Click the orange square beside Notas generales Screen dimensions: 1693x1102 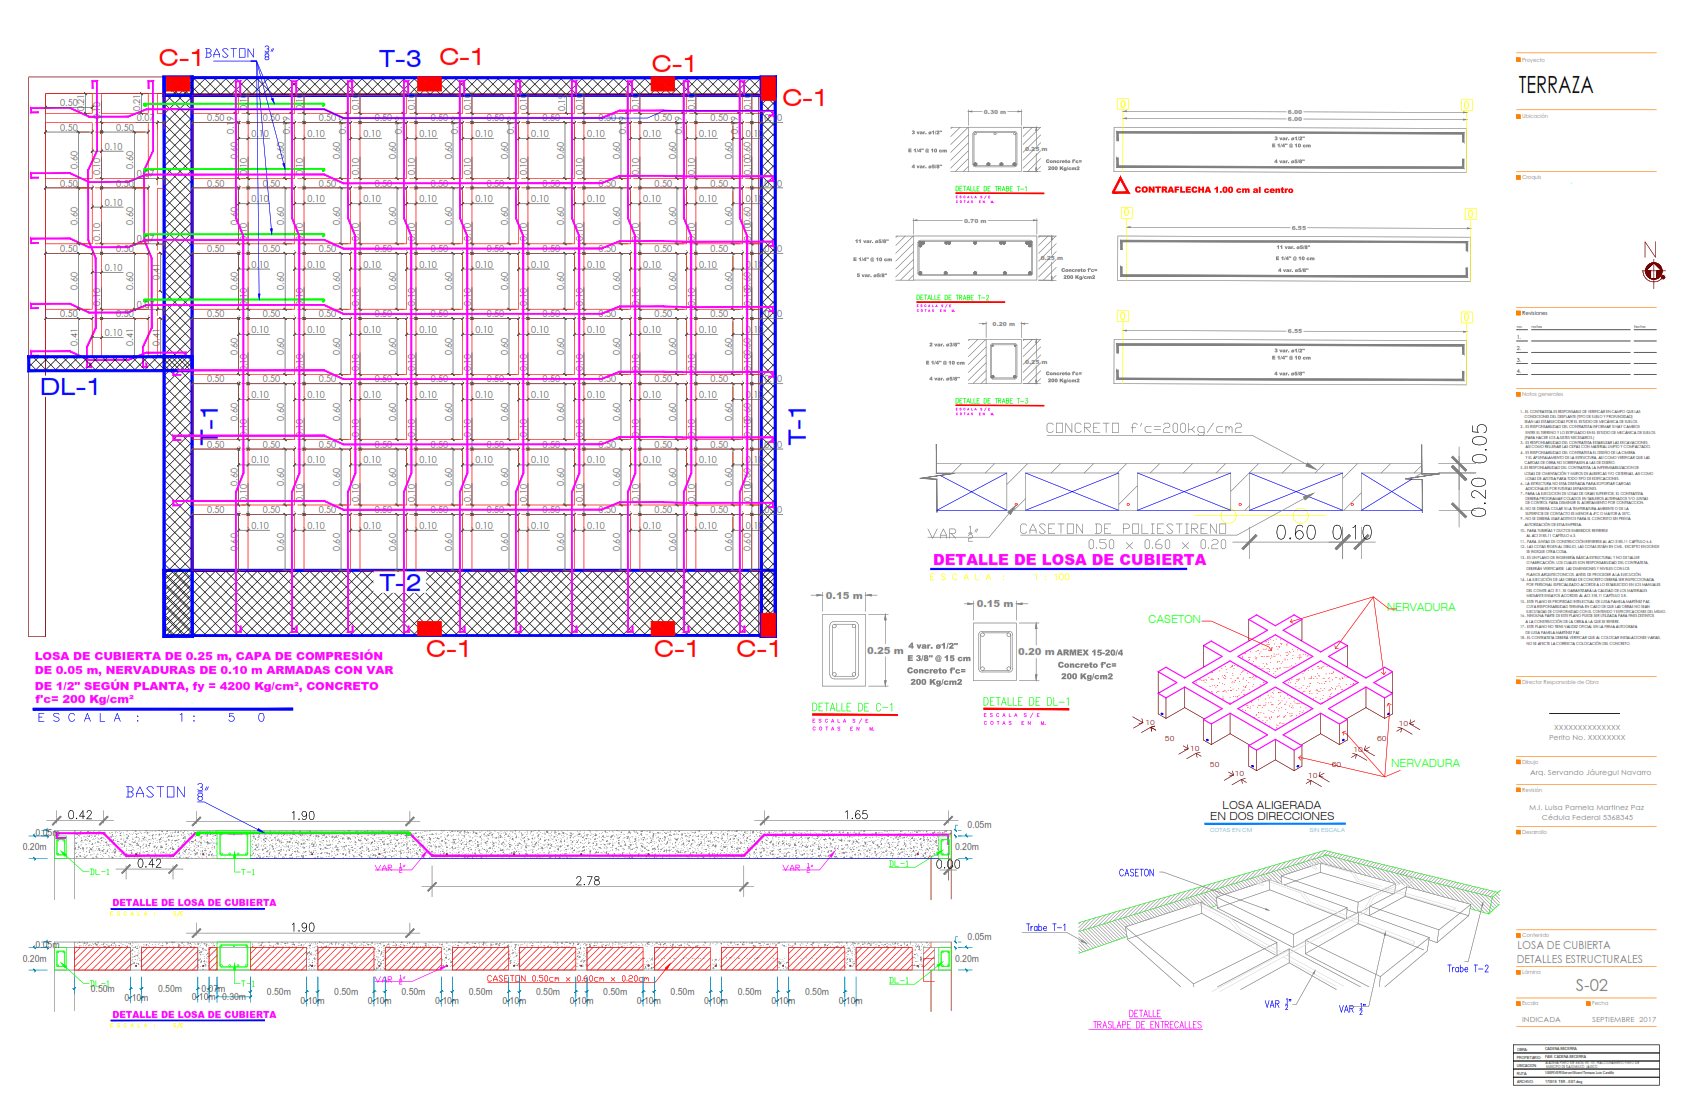click(x=1518, y=394)
